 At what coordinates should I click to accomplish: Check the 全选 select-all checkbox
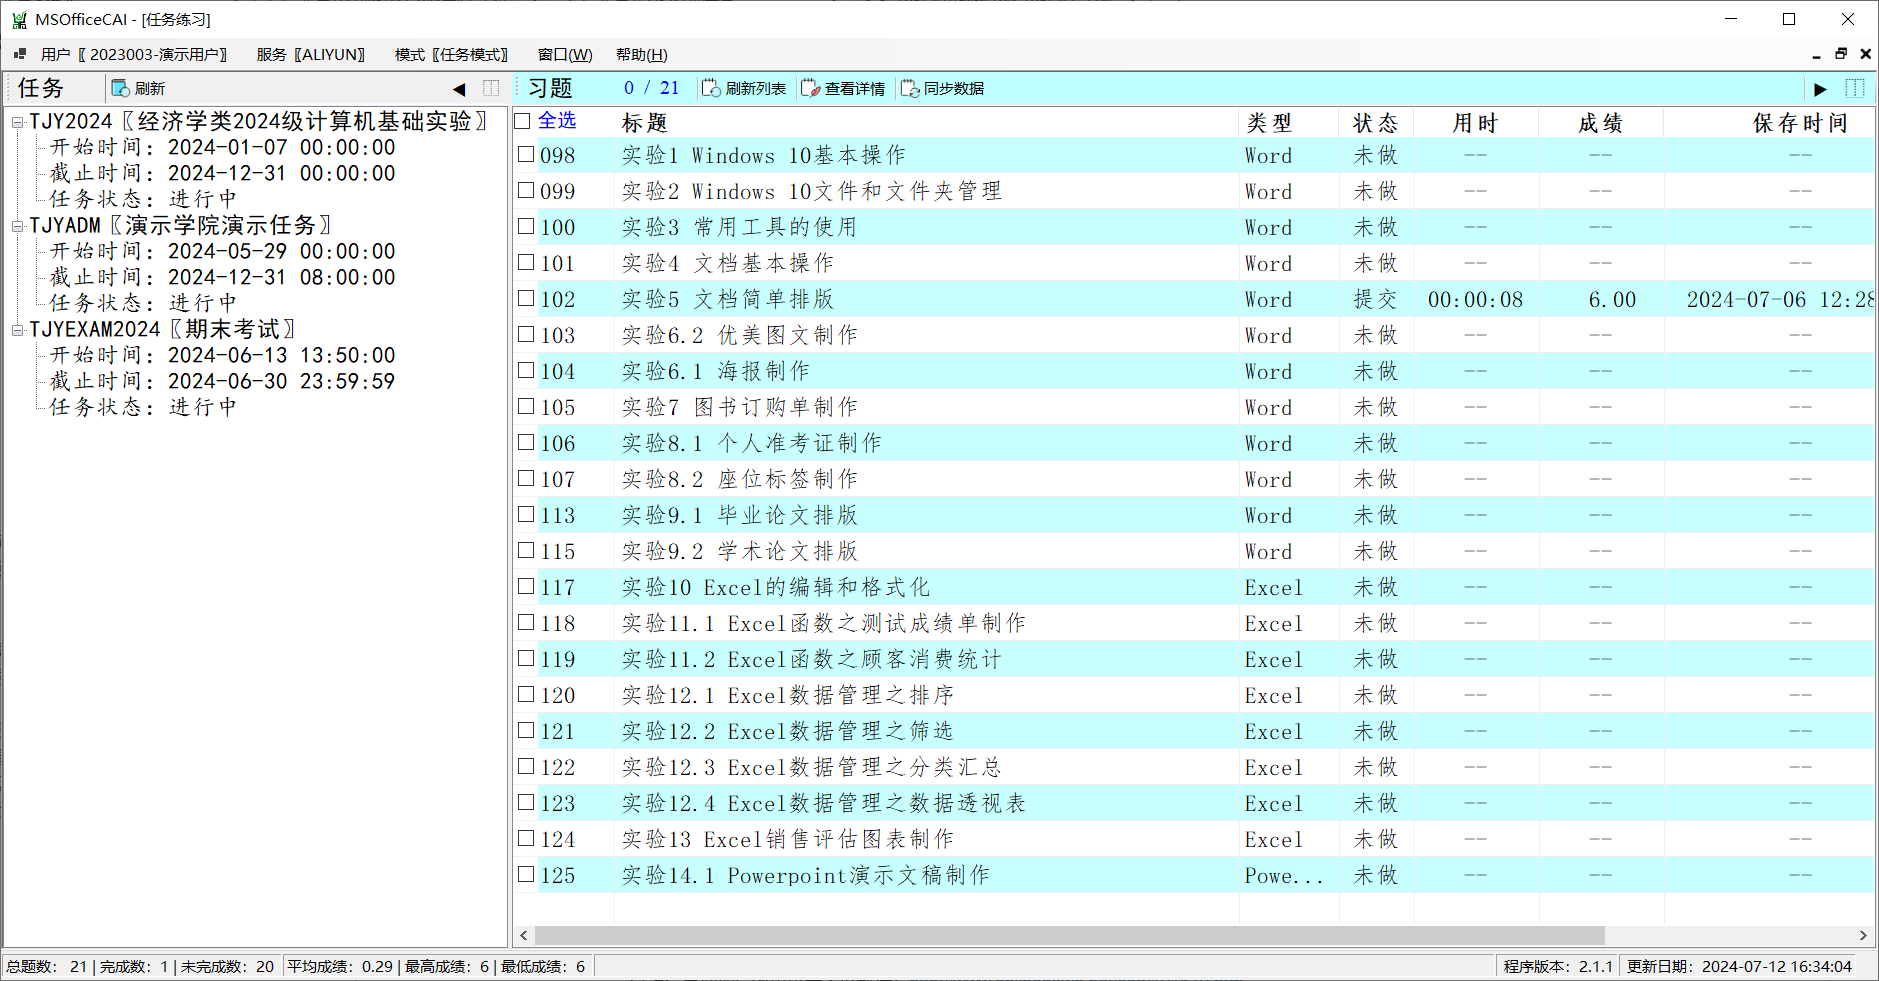click(522, 121)
